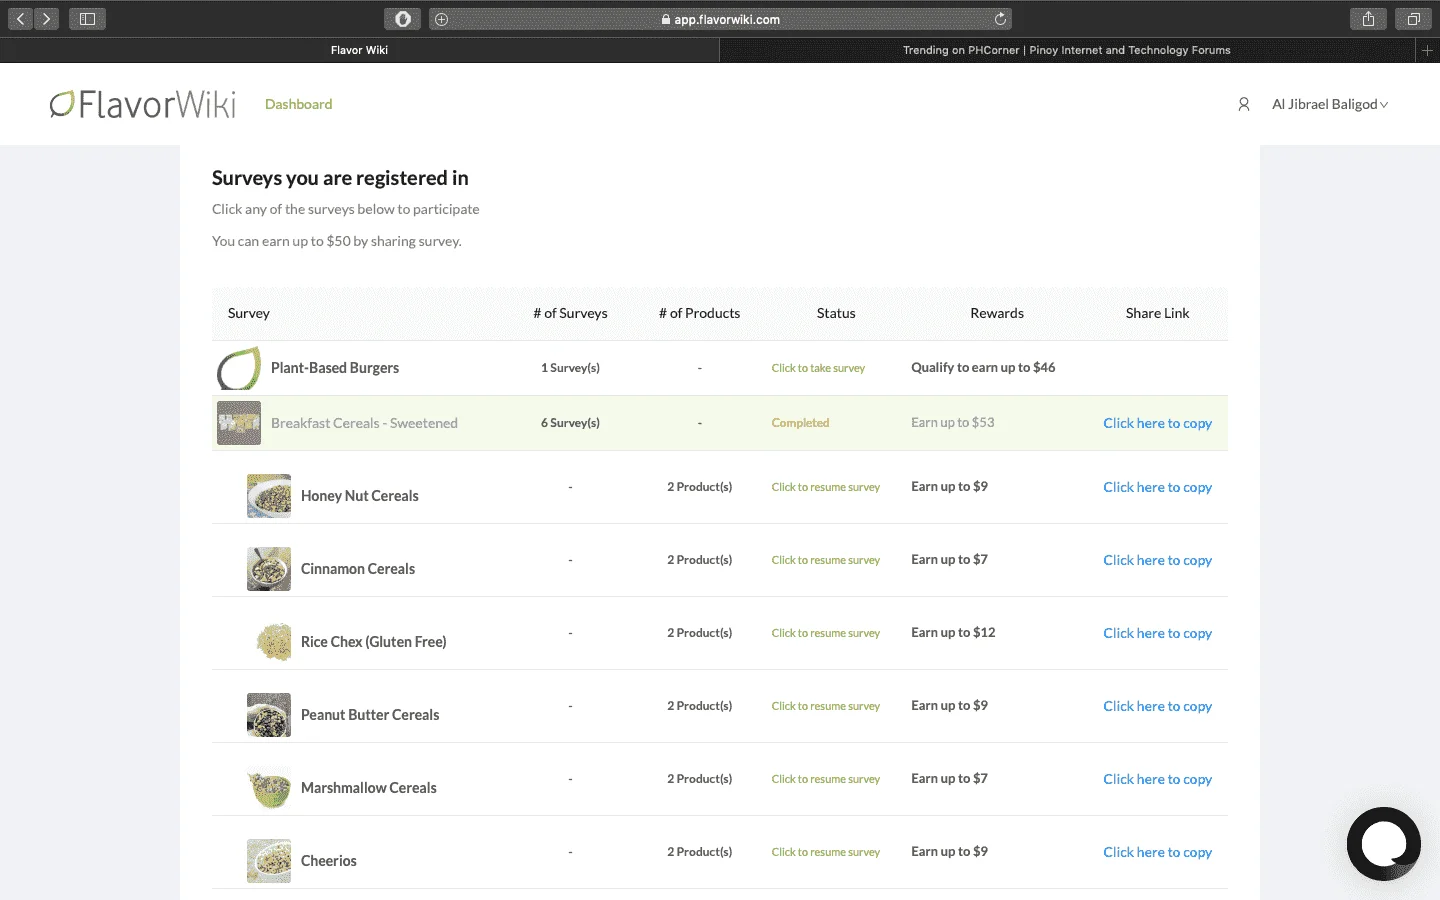1440x900 pixels.
Task: Click the user profile icon
Action: [1244, 104]
